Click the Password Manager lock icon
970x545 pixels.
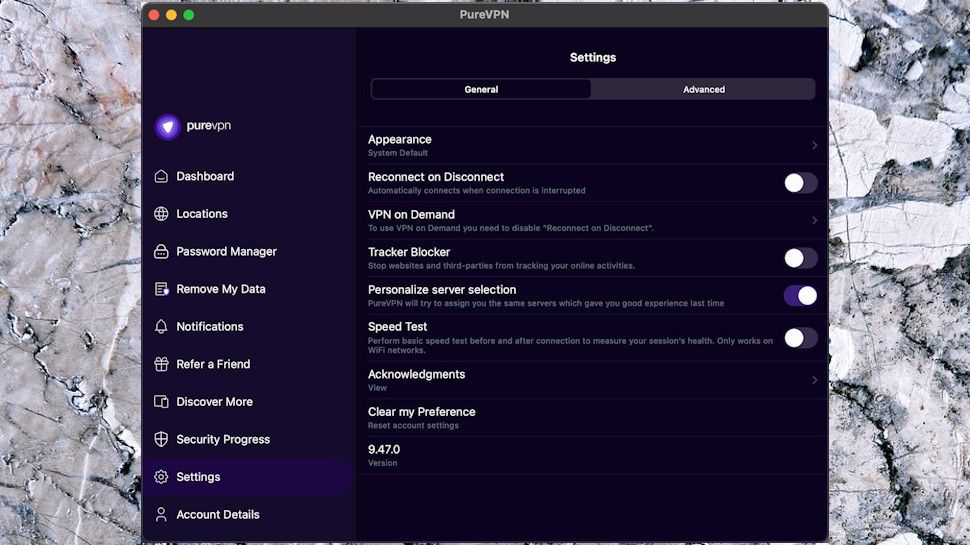(161, 251)
